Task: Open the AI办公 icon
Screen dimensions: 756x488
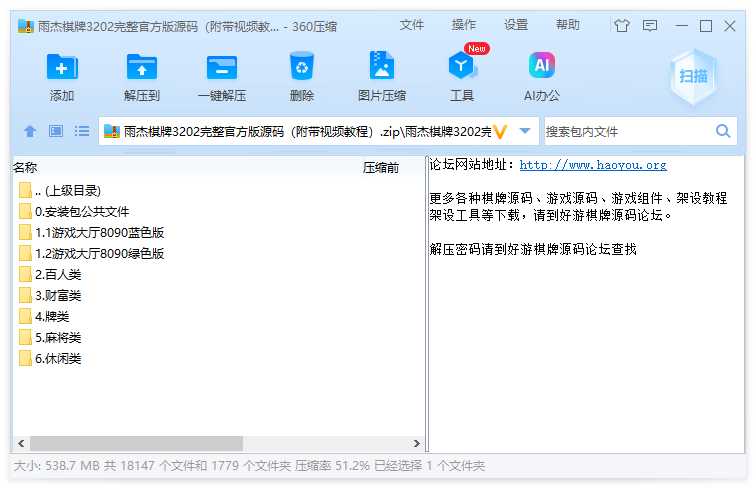Action: pyautogui.click(x=542, y=65)
